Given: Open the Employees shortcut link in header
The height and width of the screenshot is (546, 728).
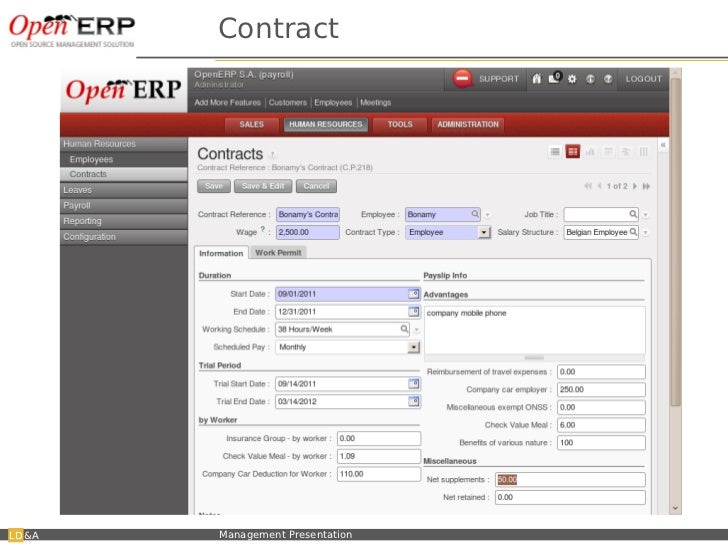Looking at the screenshot, I should coord(333,102).
